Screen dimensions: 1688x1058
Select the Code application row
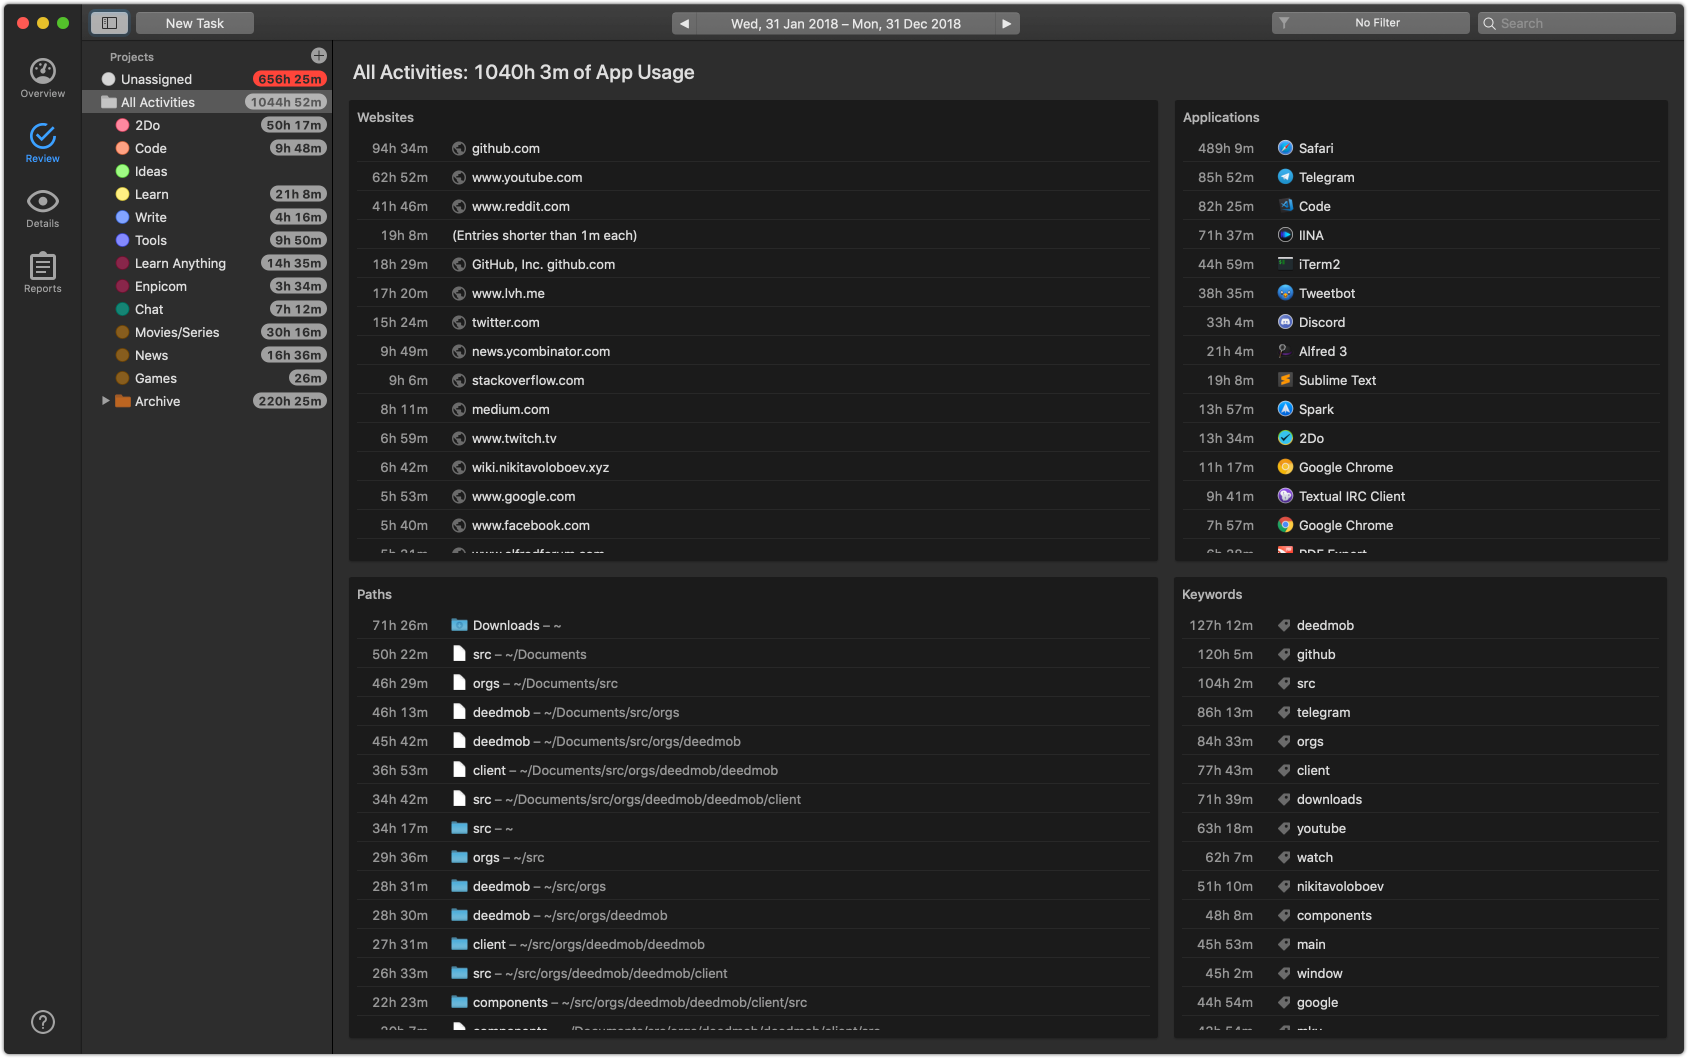(1421, 206)
